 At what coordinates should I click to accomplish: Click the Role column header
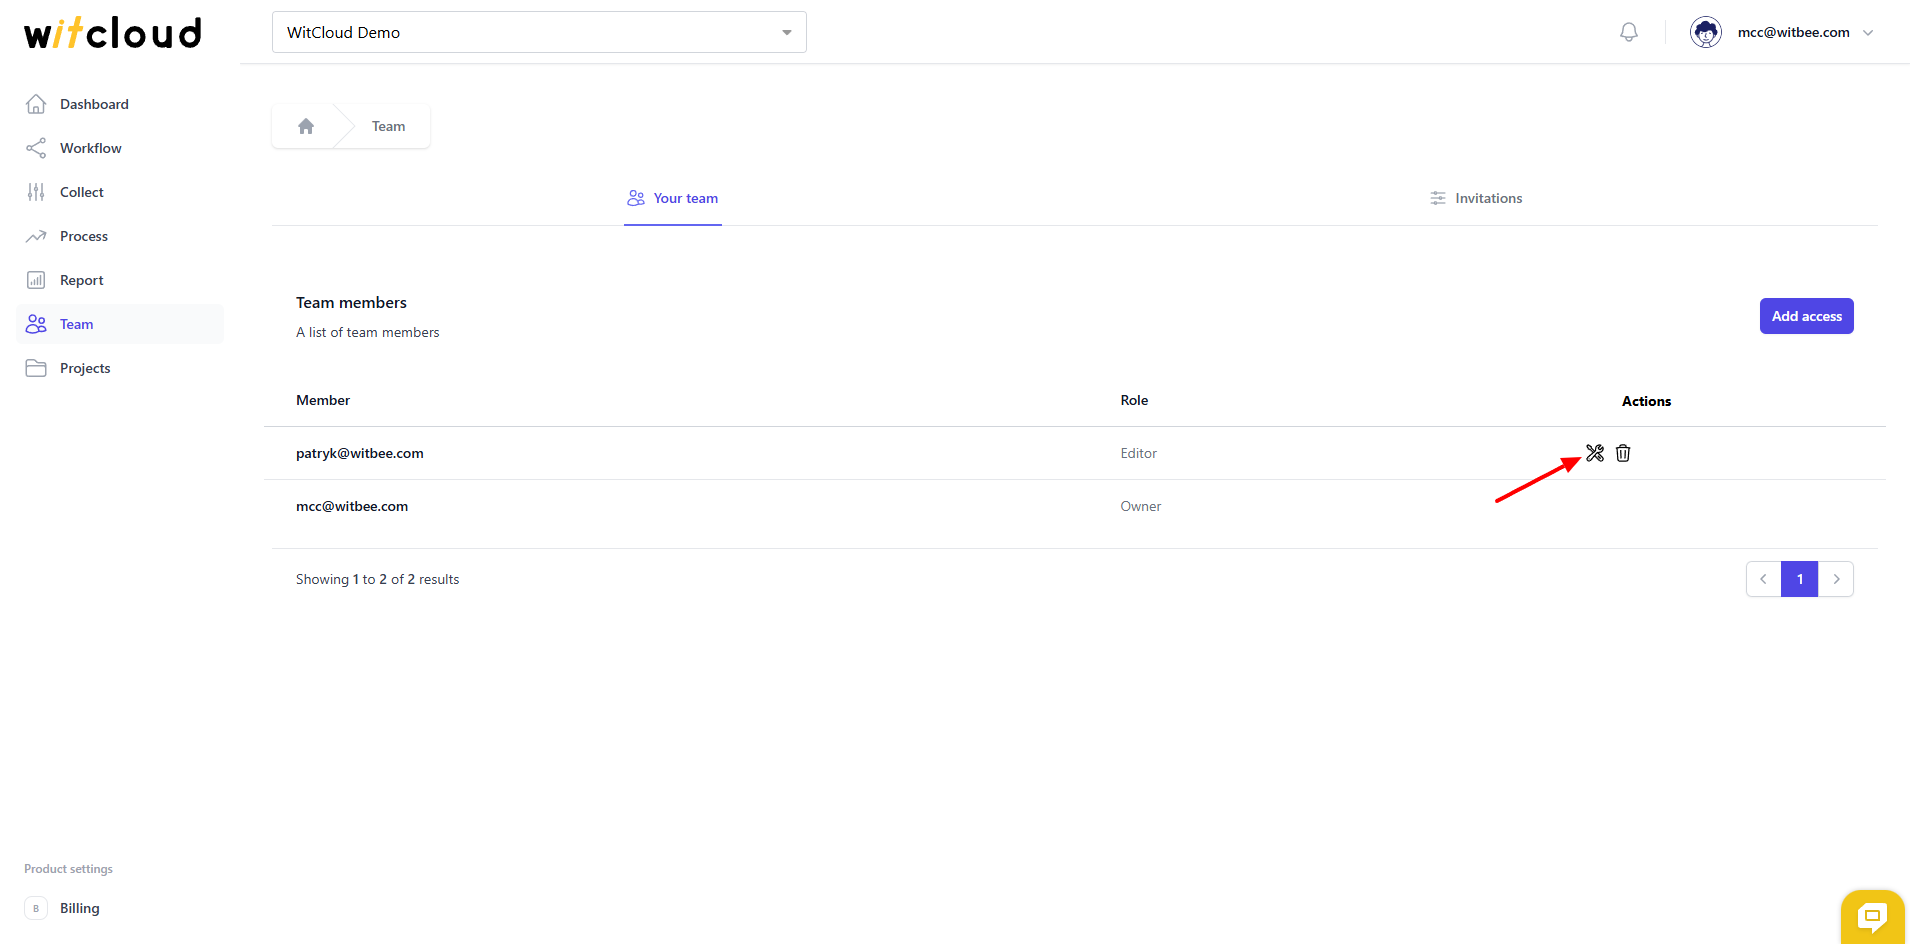(x=1134, y=400)
